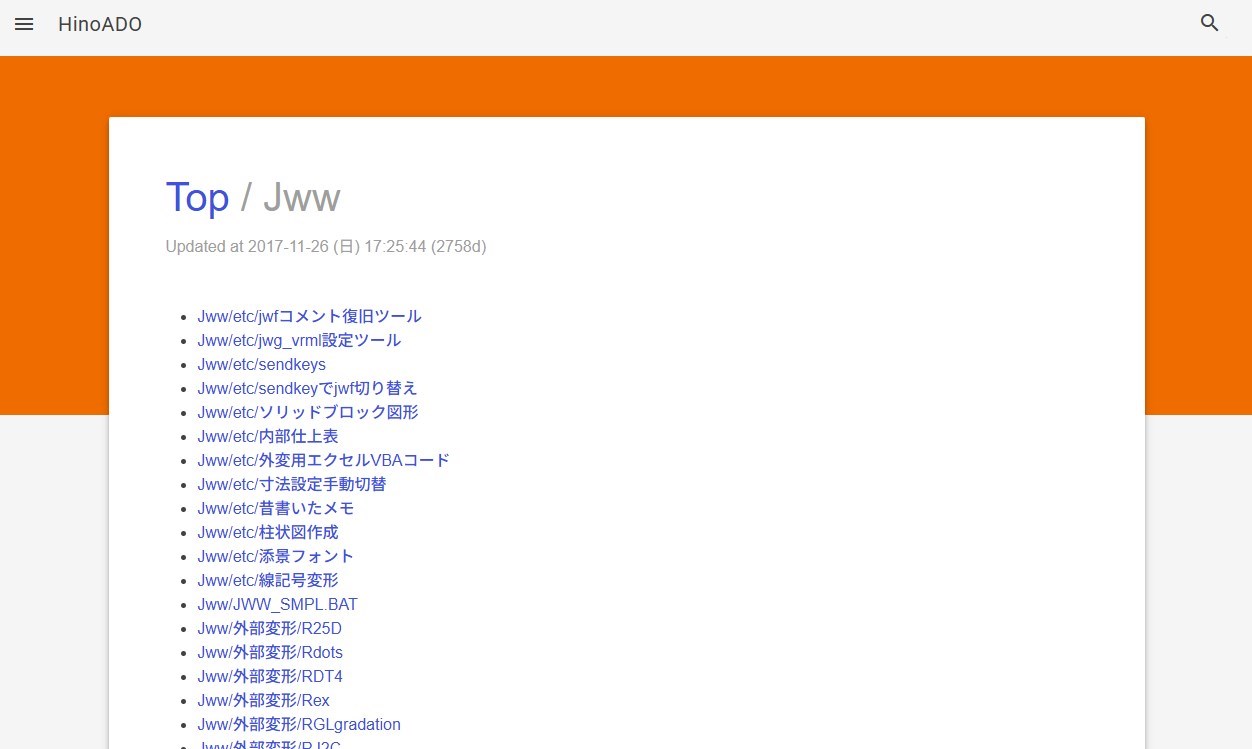Open Jww/外部変形/RGLgradation link

(299, 724)
